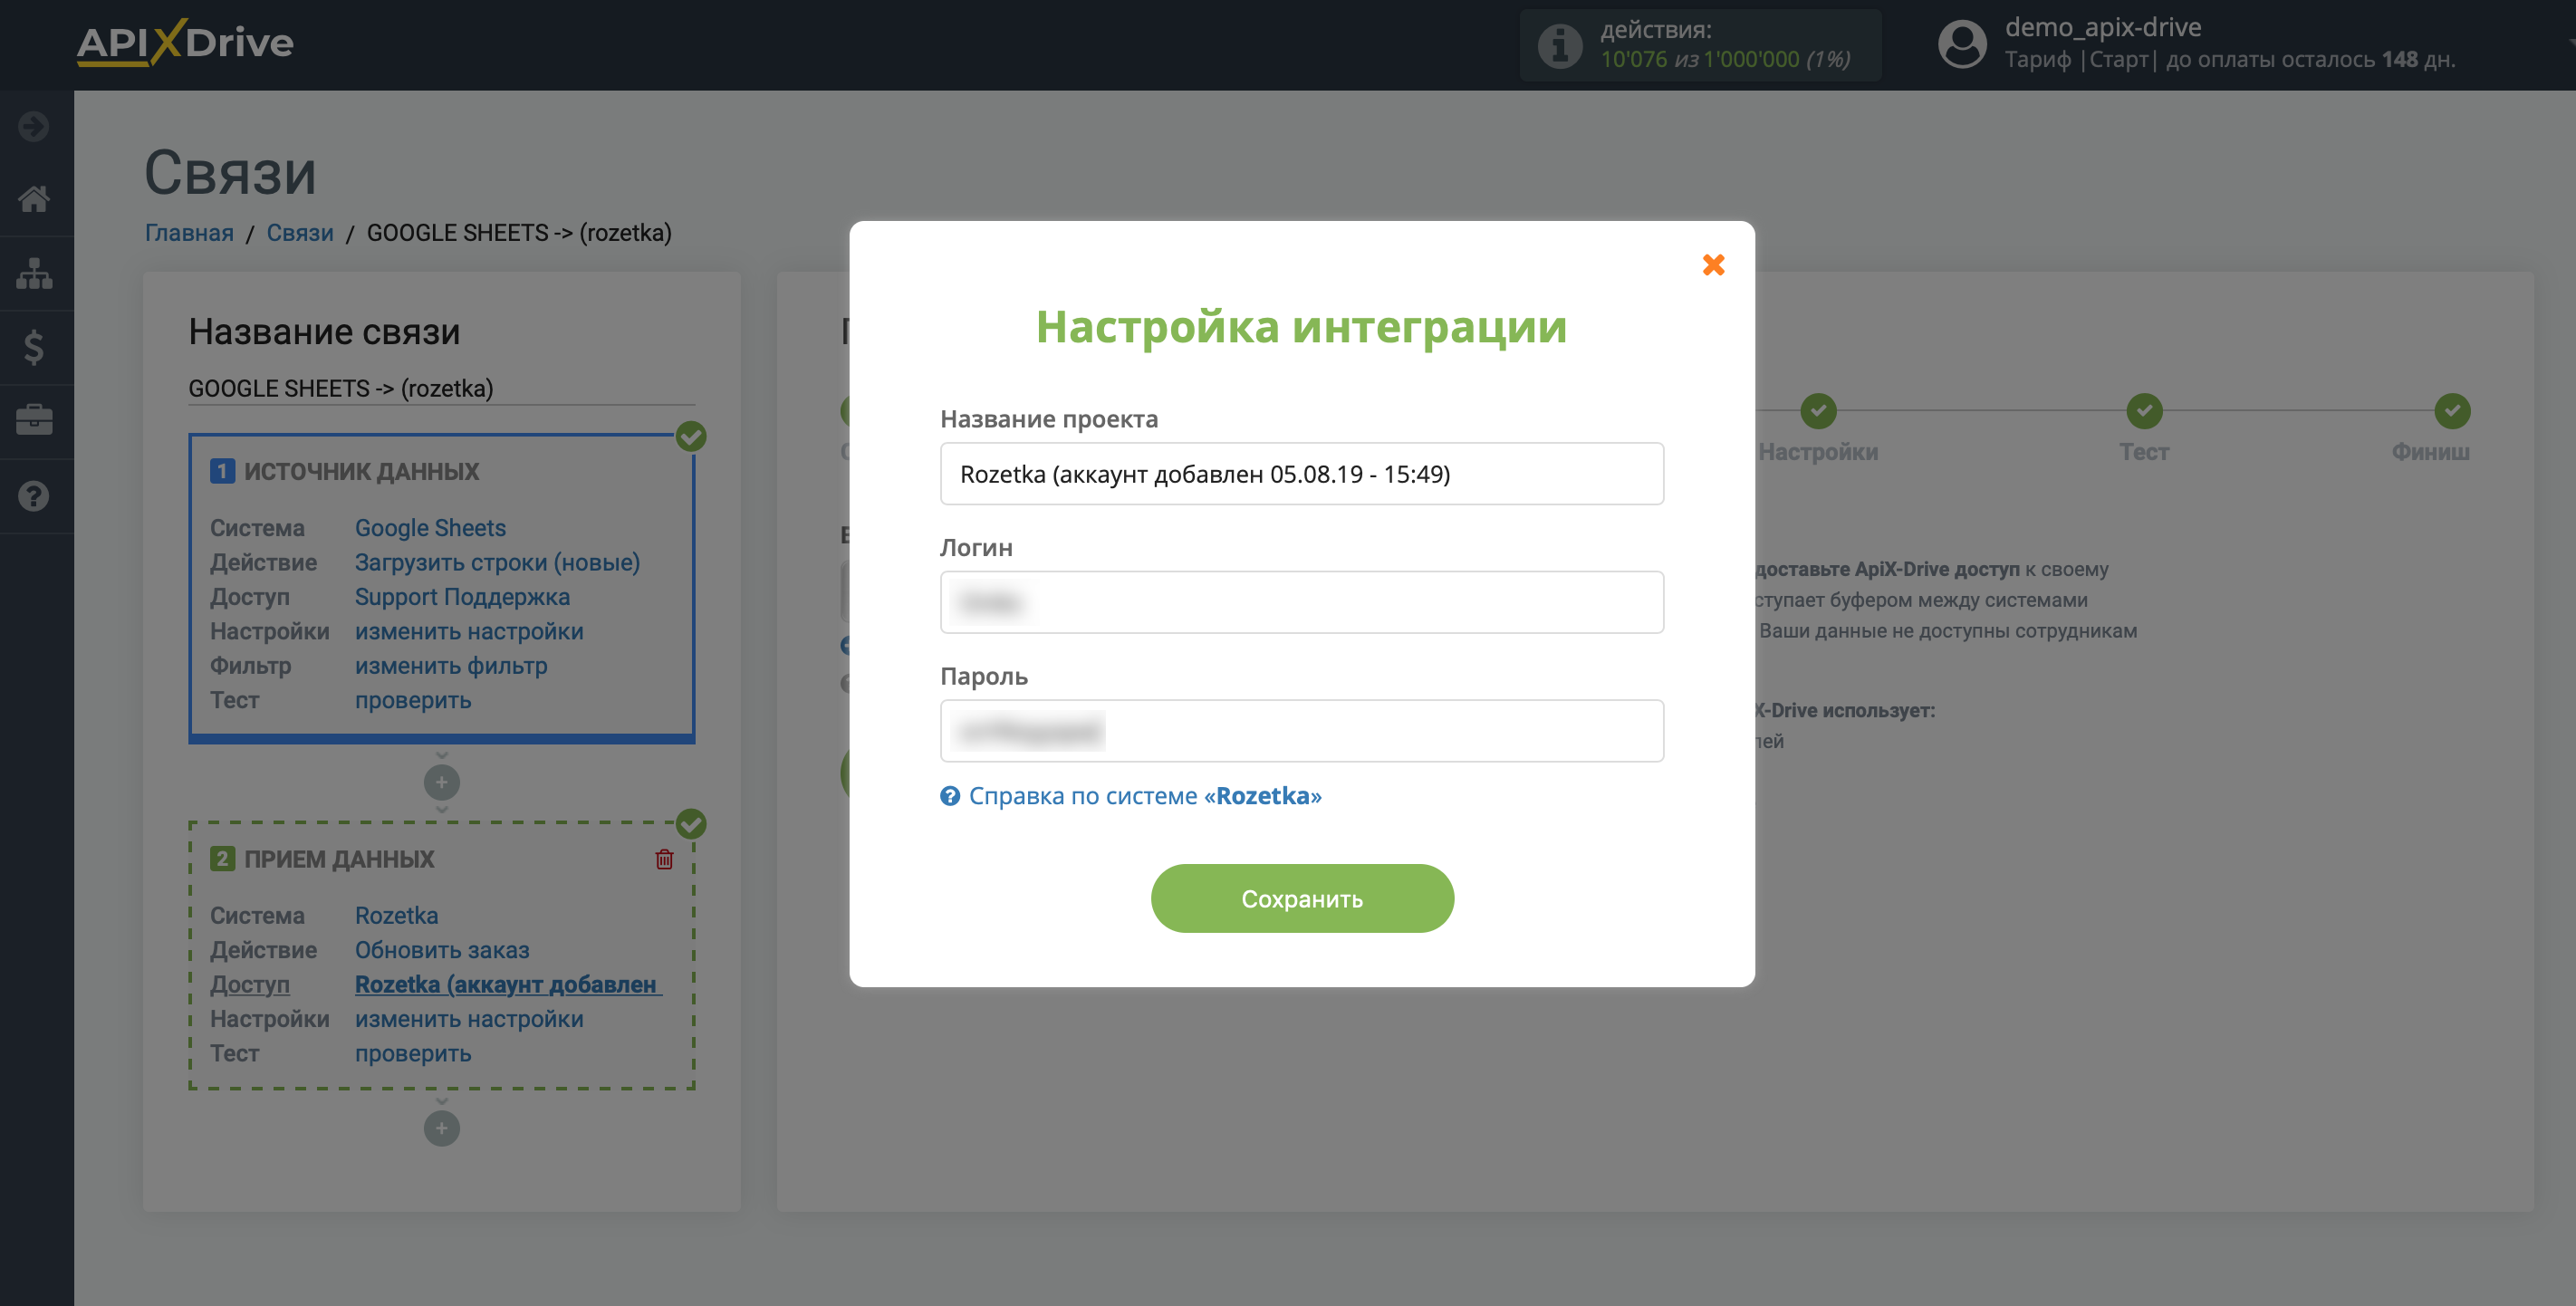Add step with plus below ПРИЕМ ДАННЫХ

(441, 1128)
